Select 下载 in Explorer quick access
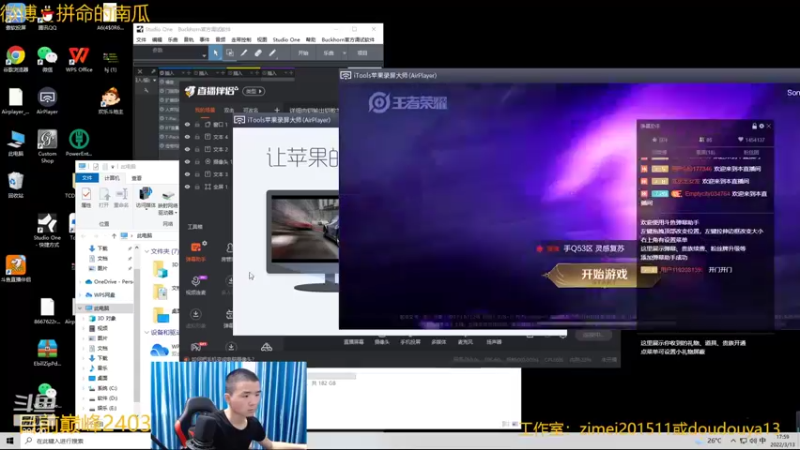The height and width of the screenshot is (450, 800). (x=103, y=249)
